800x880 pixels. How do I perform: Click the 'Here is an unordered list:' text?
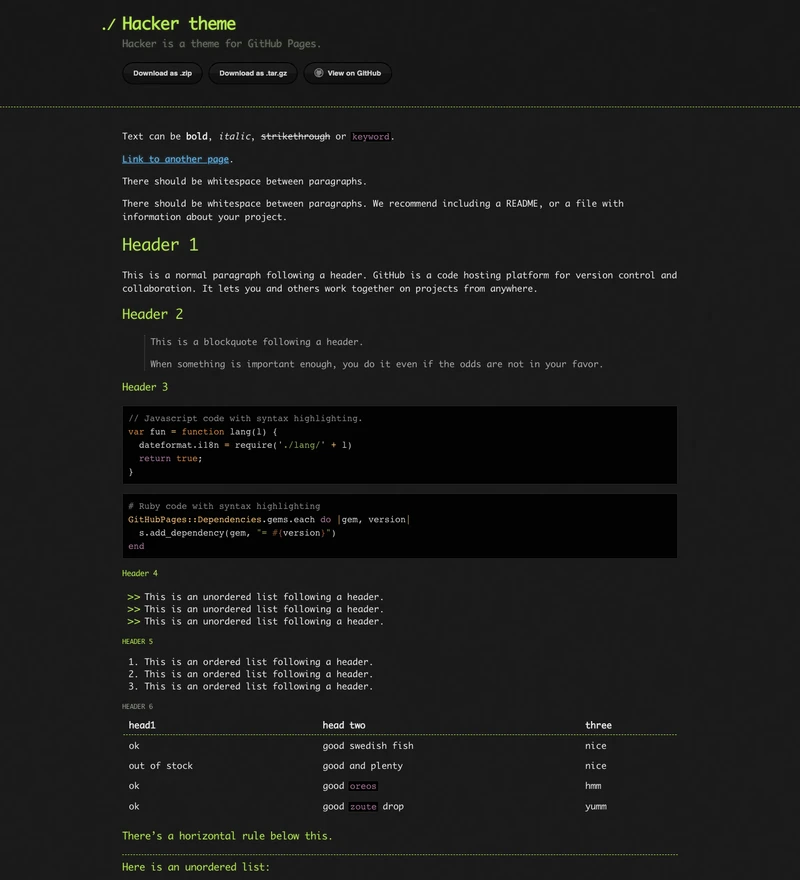(195, 868)
